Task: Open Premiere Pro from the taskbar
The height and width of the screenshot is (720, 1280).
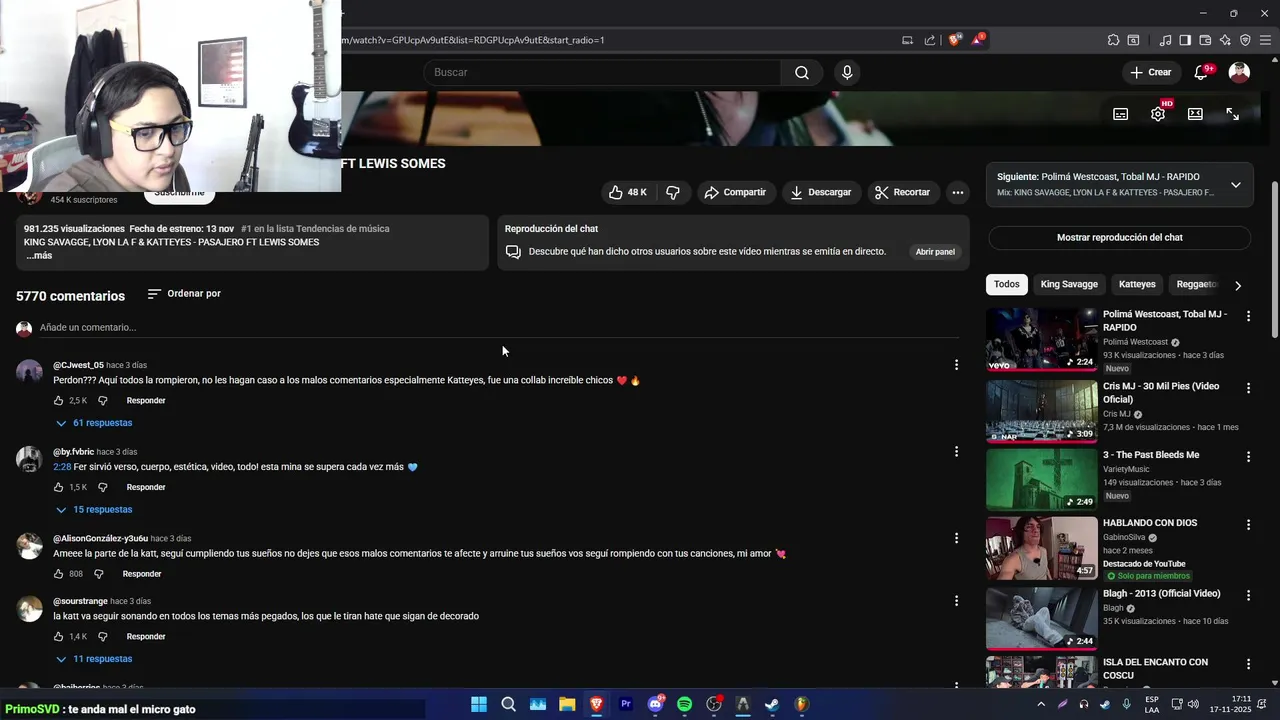Action: point(626,704)
